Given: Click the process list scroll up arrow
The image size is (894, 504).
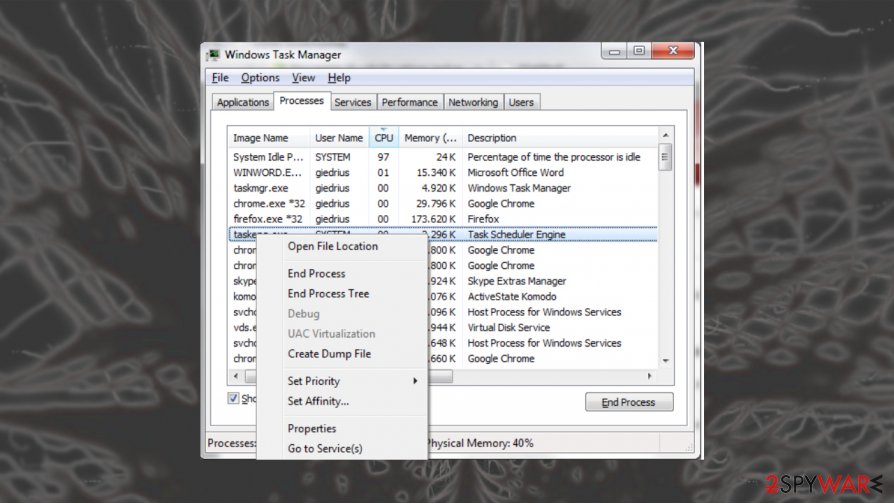Looking at the screenshot, I should [665, 135].
